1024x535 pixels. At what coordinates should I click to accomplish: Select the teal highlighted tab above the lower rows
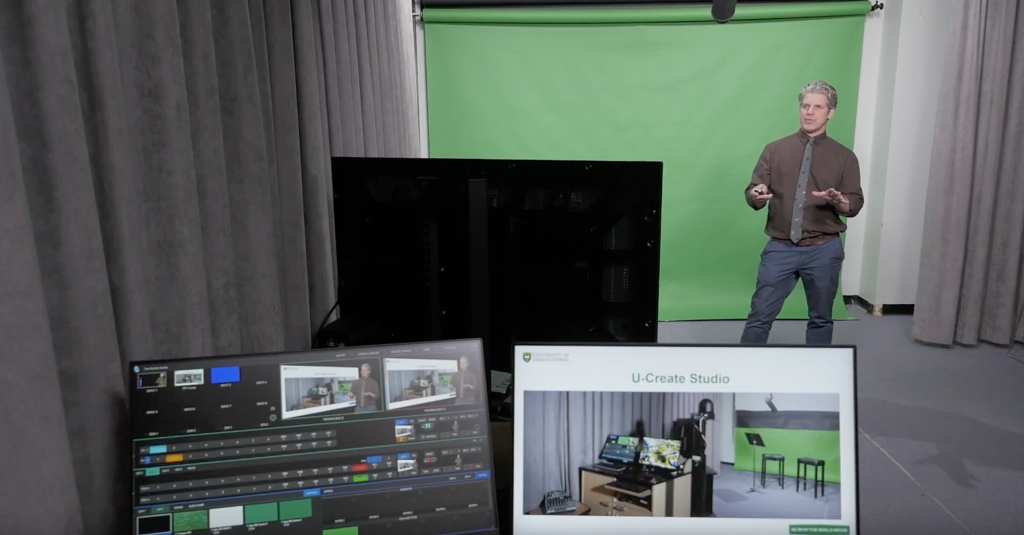(x=152, y=471)
